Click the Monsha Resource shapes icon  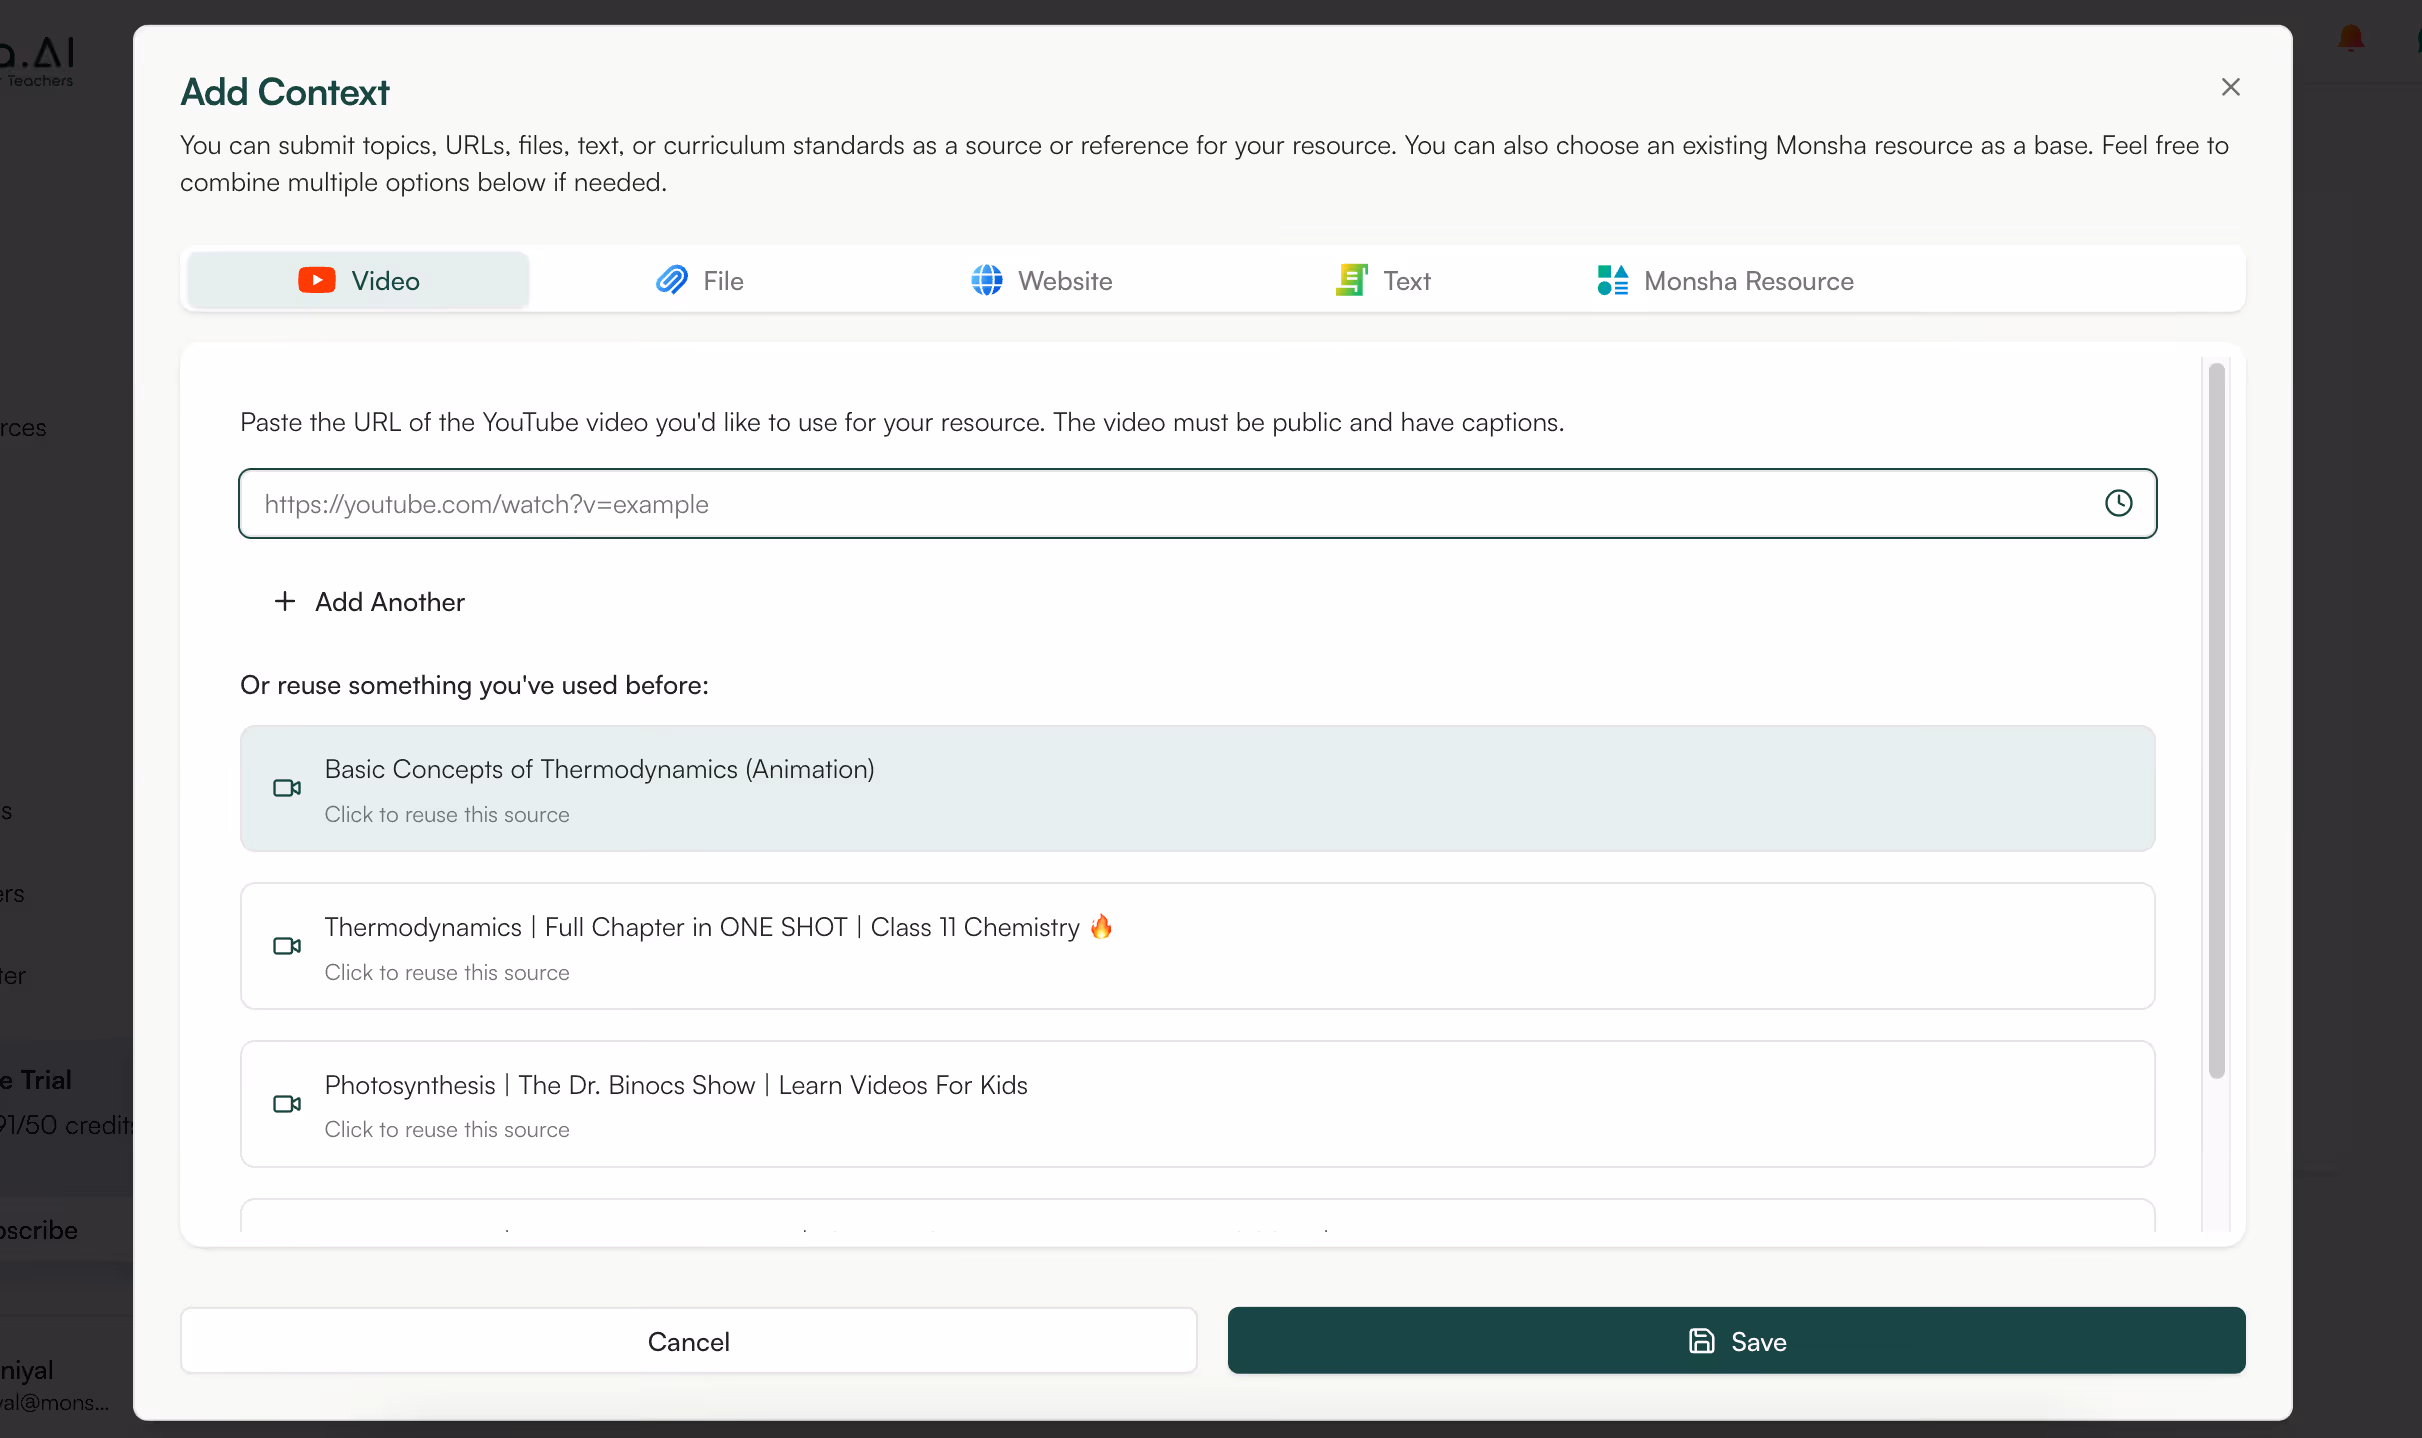[1612, 280]
